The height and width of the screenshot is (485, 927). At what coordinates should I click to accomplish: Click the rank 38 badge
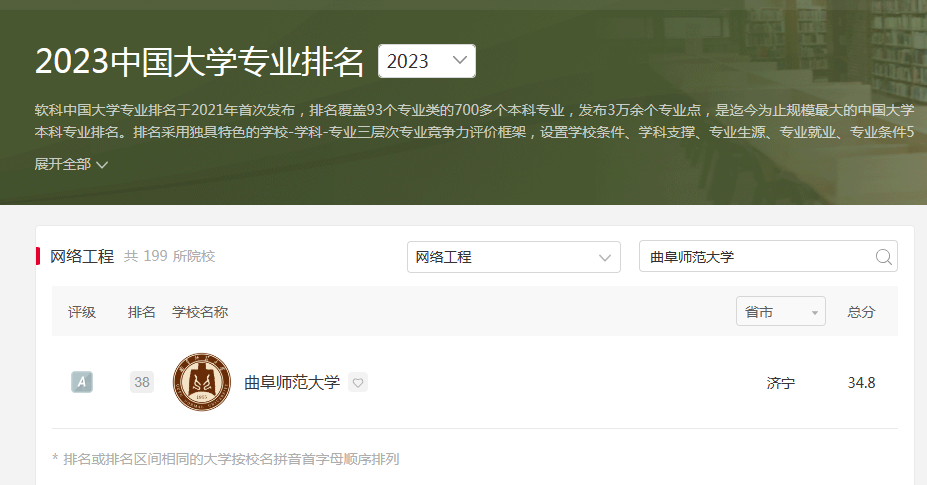(142, 382)
